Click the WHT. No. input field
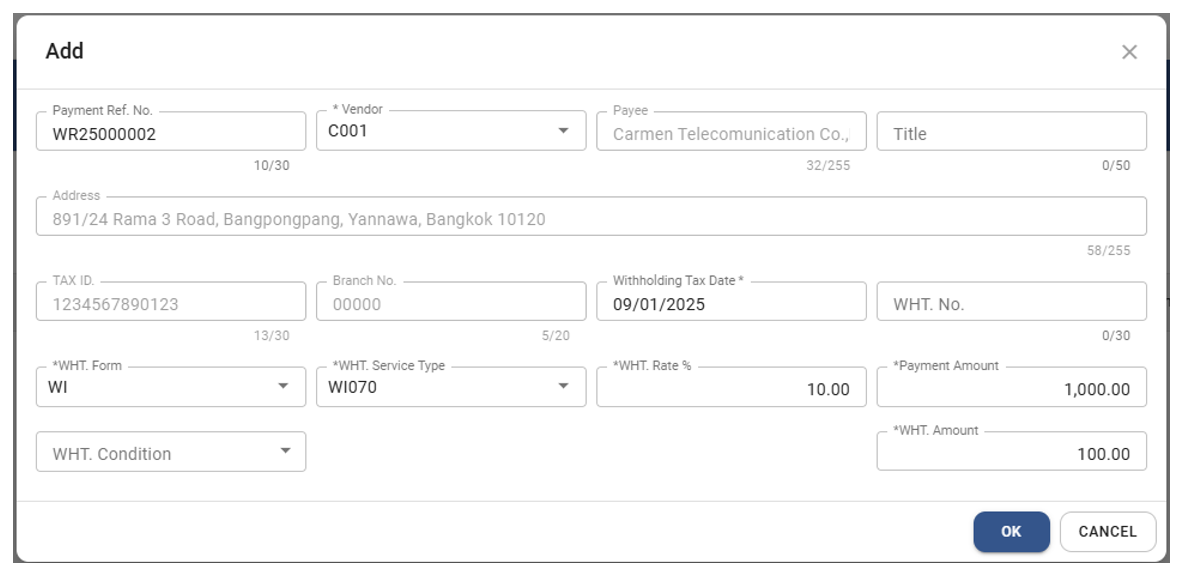Image resolution: width=1177 pixels, height=573 pixels. point(1011,305)
